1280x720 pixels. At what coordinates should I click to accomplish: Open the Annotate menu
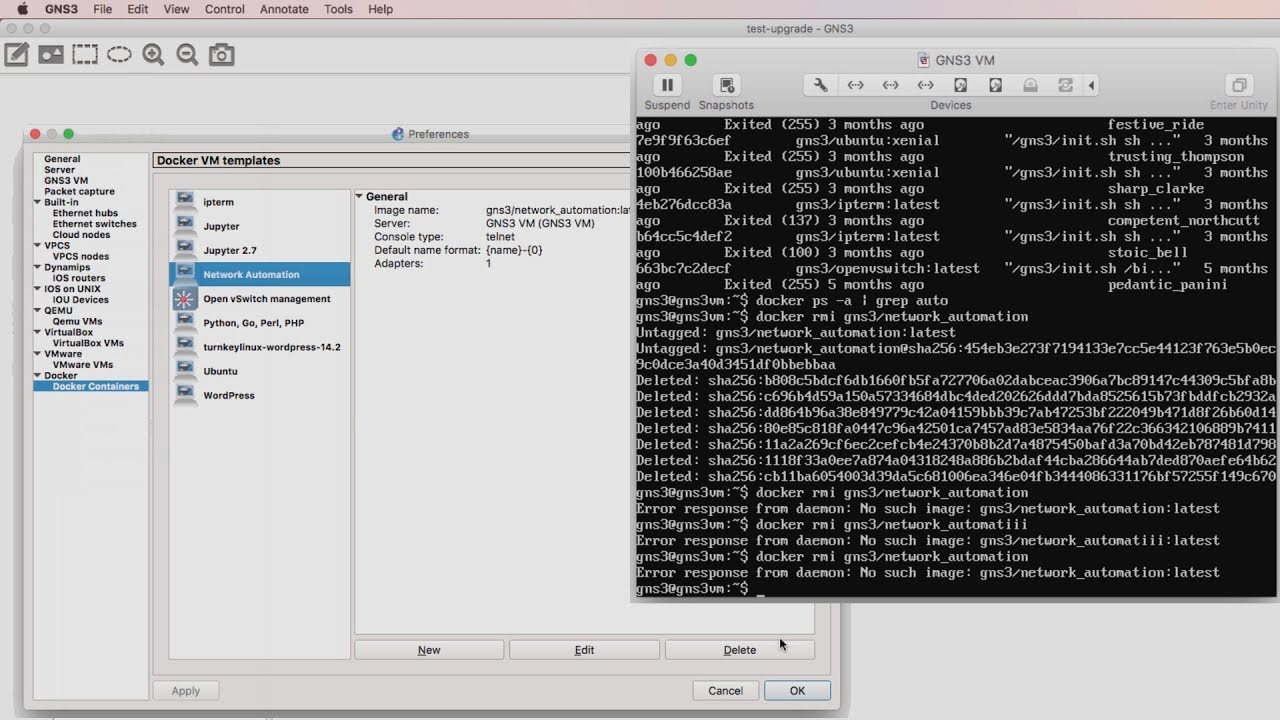(x=284, y=9)
